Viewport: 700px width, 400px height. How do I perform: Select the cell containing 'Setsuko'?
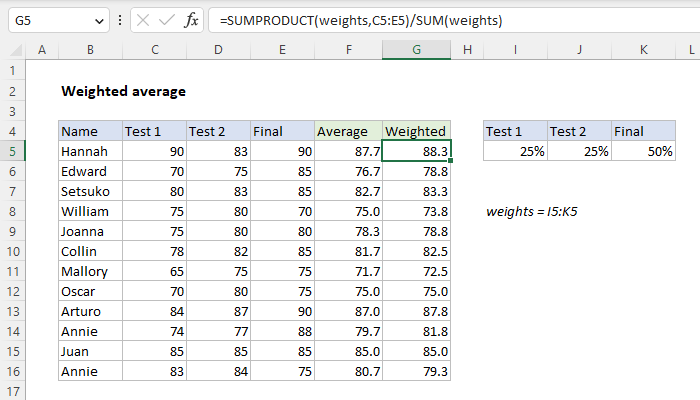[x=90, y=191]
